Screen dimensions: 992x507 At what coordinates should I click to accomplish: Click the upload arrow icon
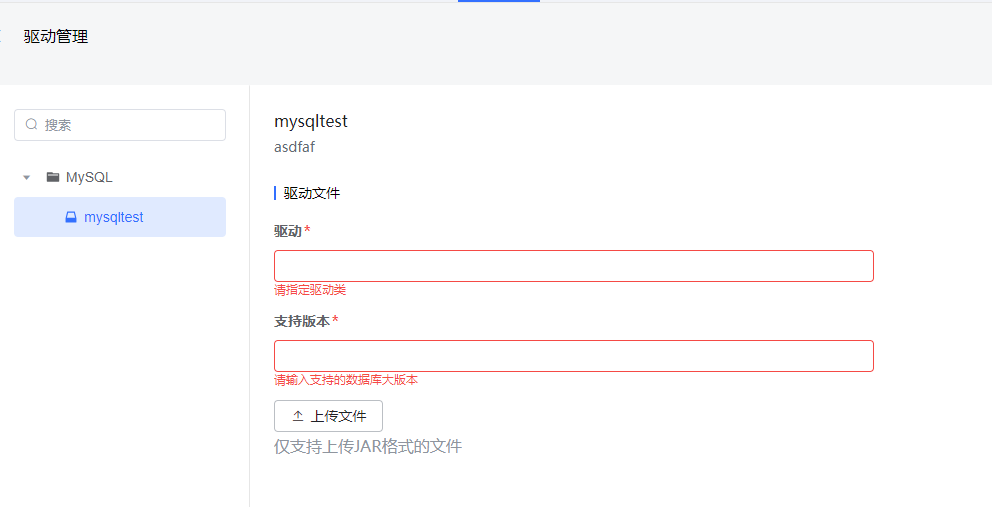point(298,416)
